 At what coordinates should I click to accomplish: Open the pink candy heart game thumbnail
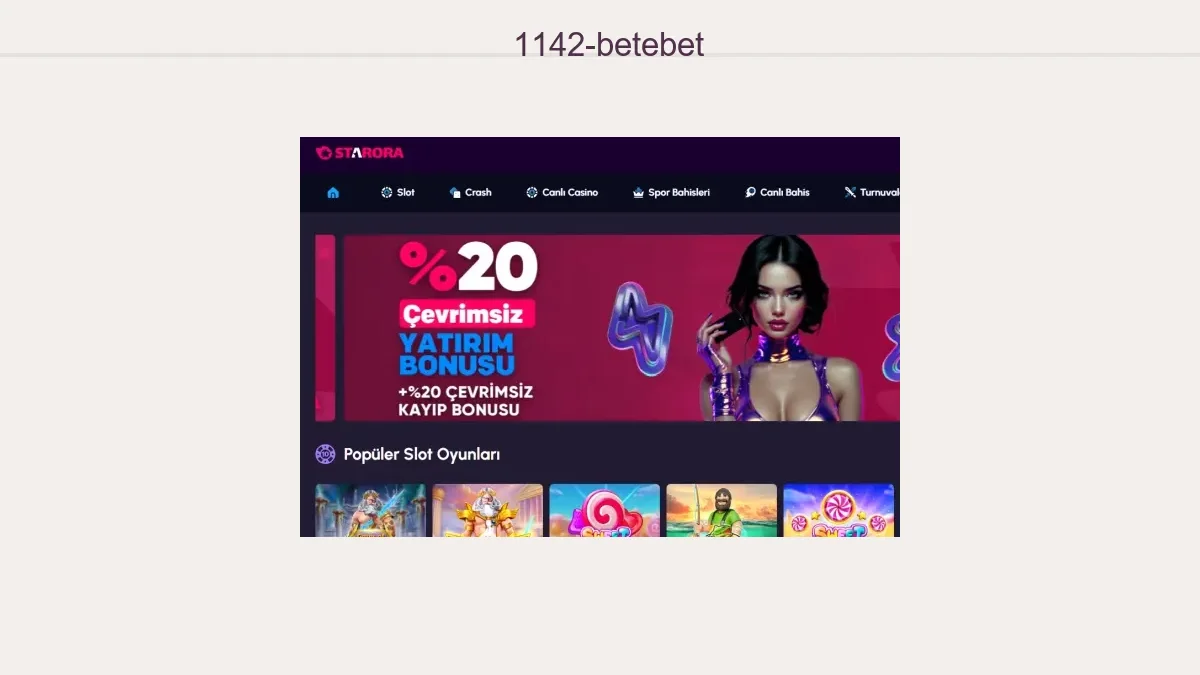point(604,511)
